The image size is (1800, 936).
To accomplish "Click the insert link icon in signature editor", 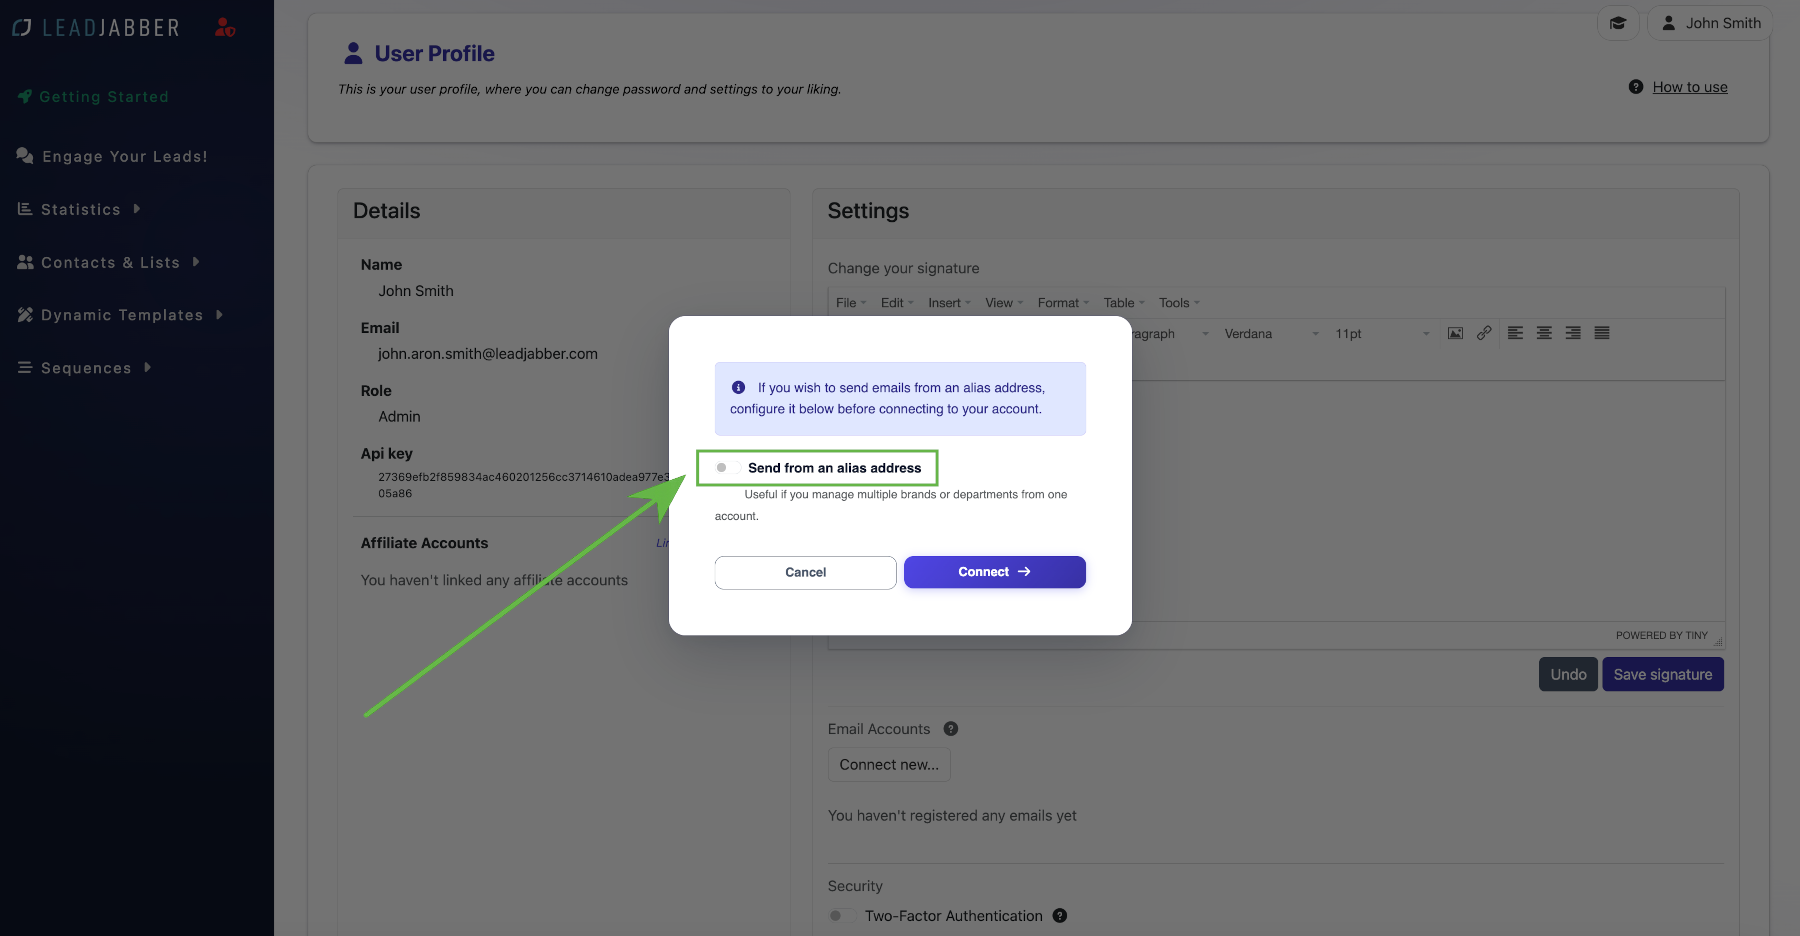I will [x=1484, y=333].
